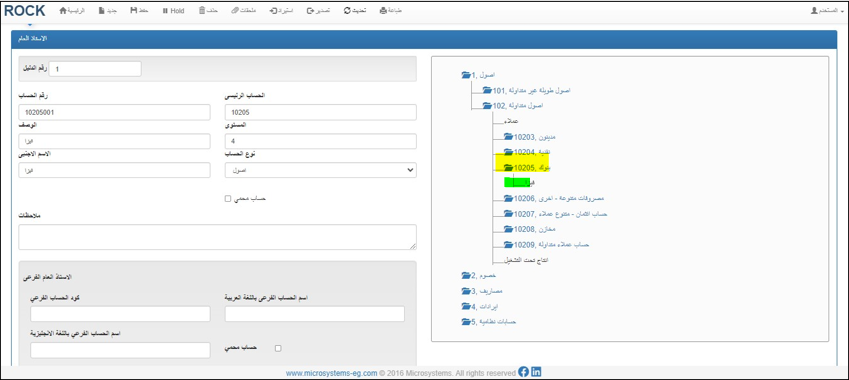Click the sub-account English name field
The image size is (849, 380).
click(120, 350)
